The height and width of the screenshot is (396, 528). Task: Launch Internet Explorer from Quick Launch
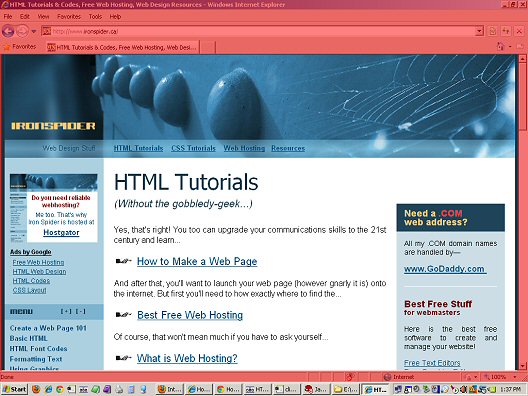click(48, 390)
